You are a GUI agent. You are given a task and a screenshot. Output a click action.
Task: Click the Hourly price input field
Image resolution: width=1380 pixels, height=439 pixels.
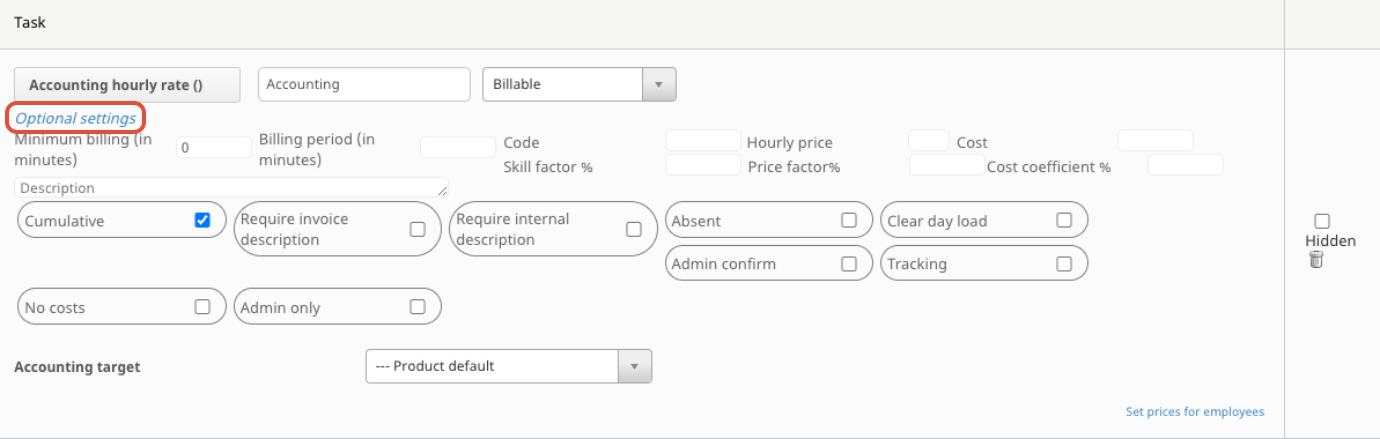point(928,141)
